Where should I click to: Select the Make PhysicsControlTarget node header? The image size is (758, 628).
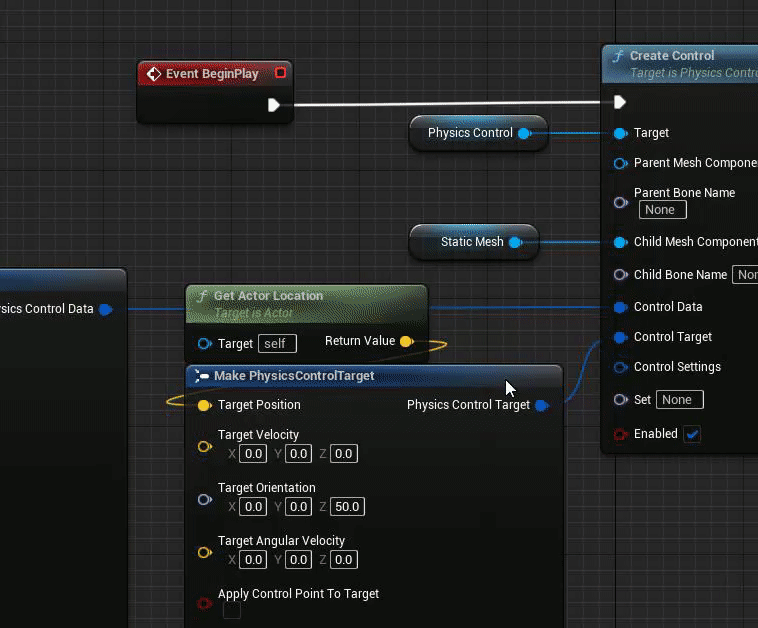374,376
